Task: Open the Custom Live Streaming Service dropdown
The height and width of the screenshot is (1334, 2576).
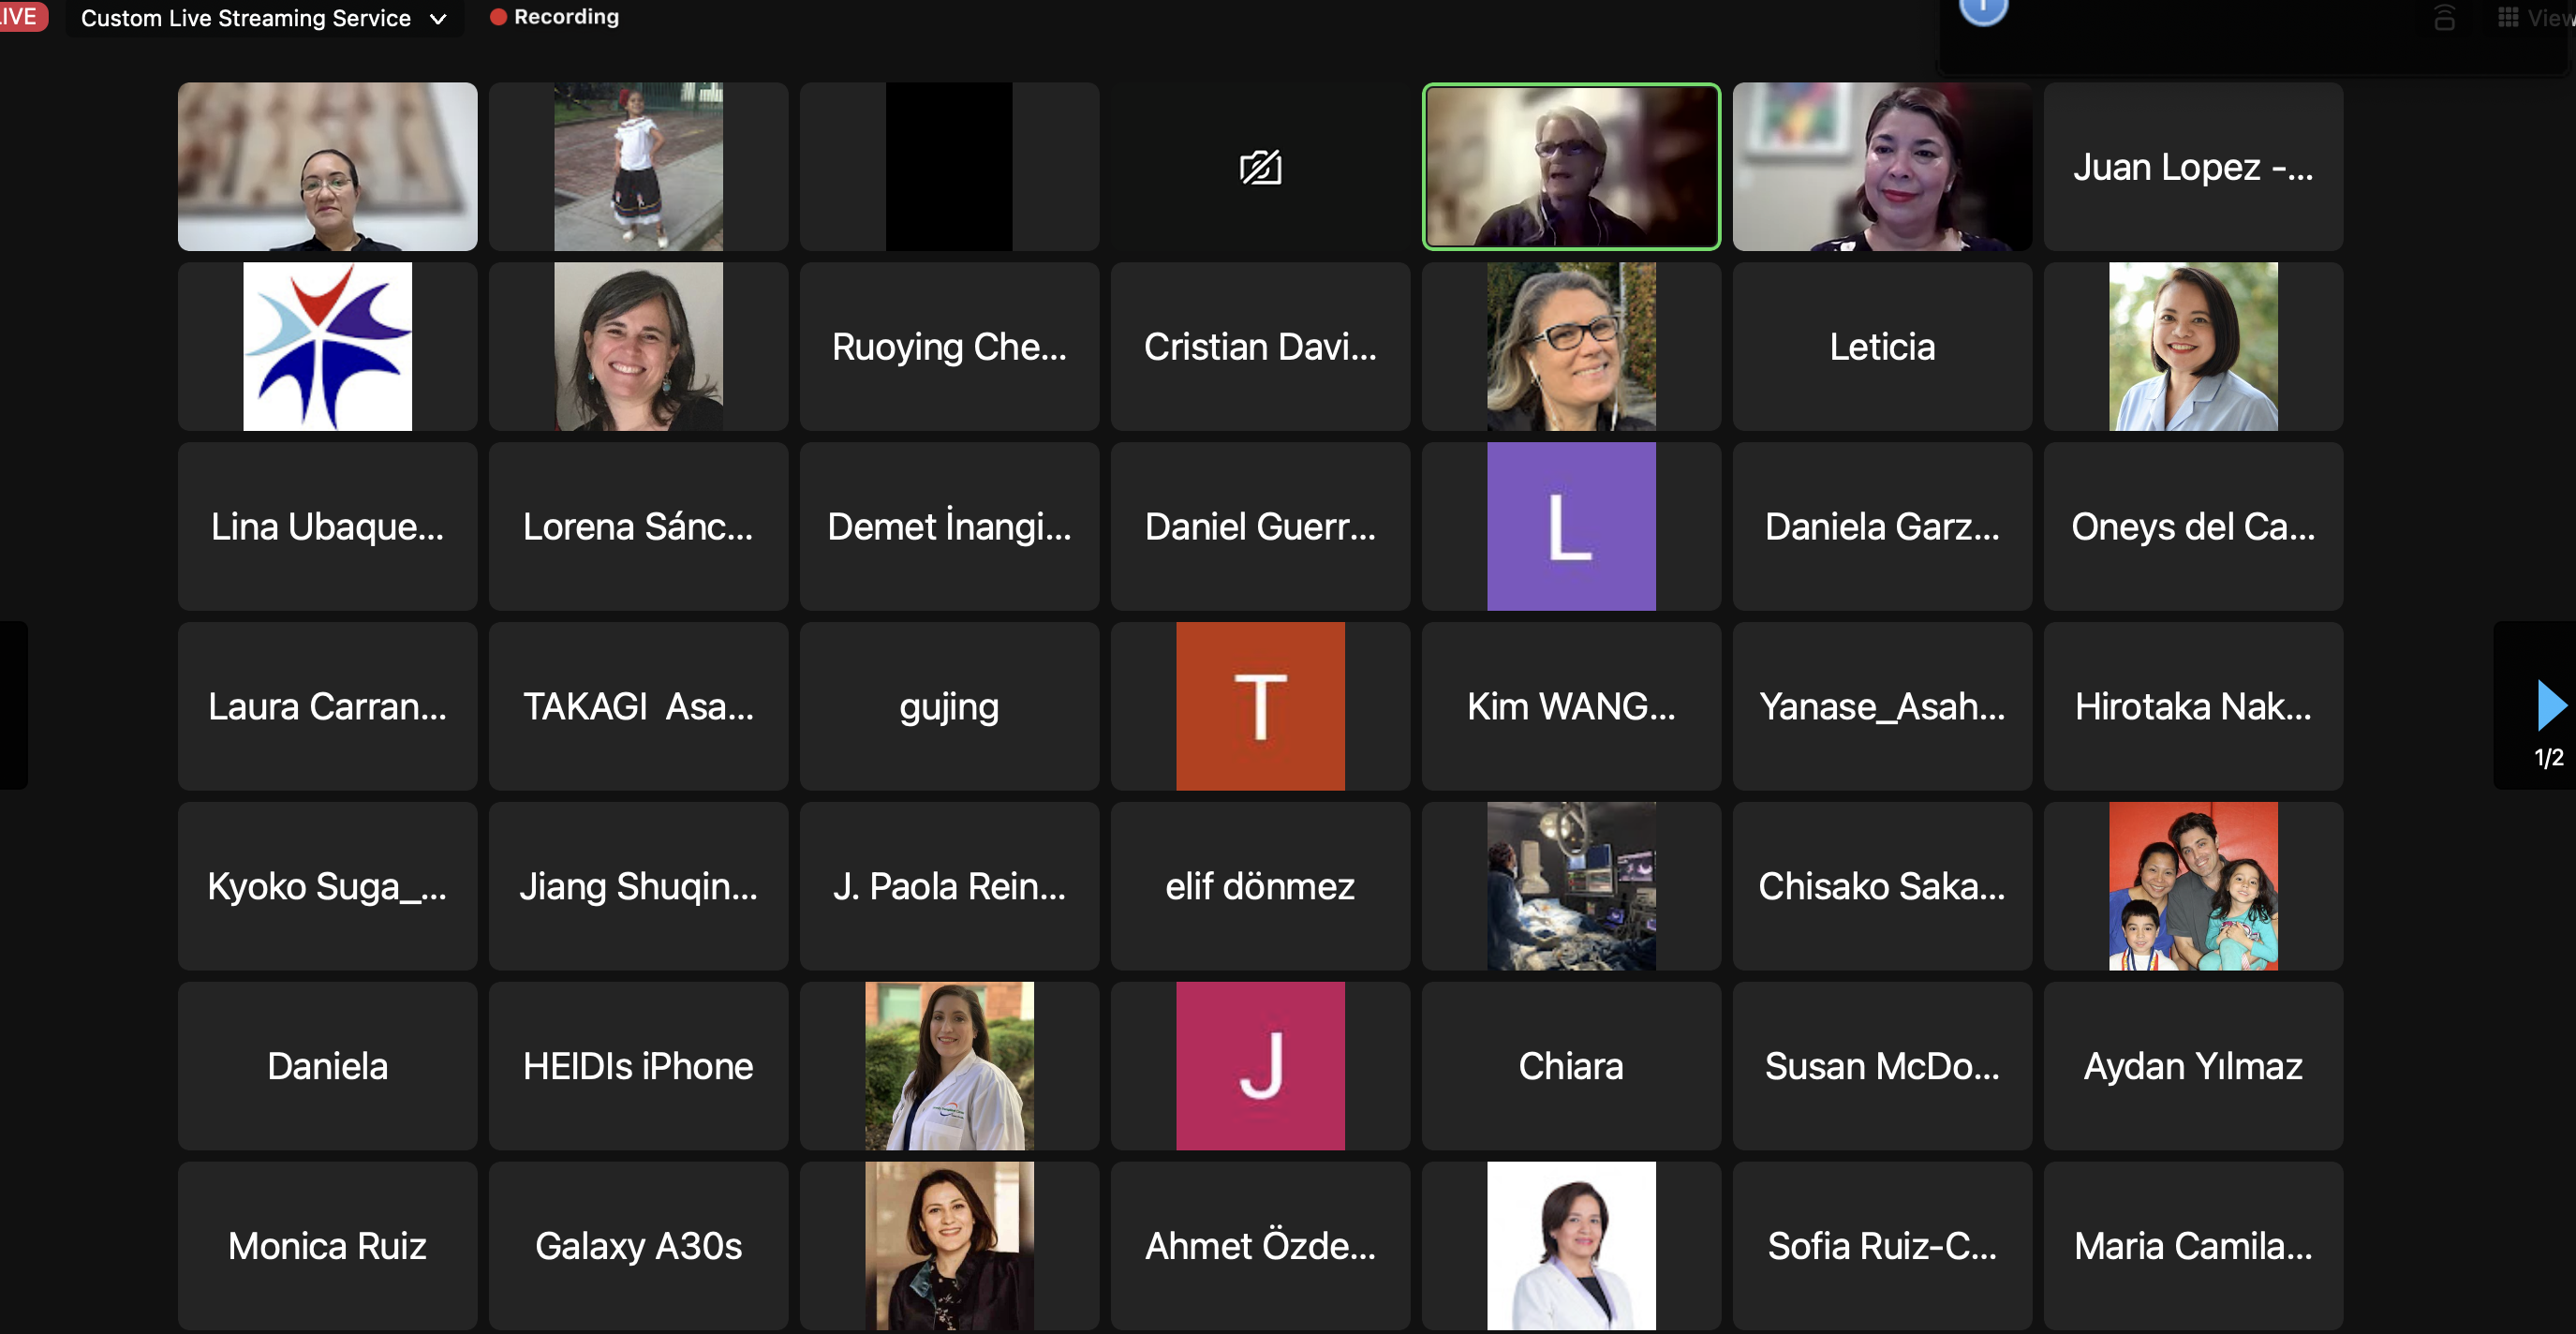Action: click(x=264, y=18)
